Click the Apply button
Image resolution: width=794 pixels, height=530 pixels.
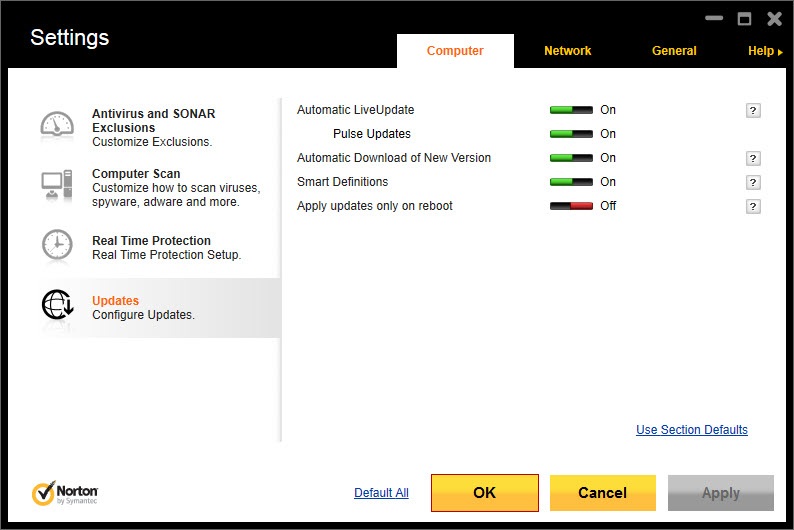721,493
